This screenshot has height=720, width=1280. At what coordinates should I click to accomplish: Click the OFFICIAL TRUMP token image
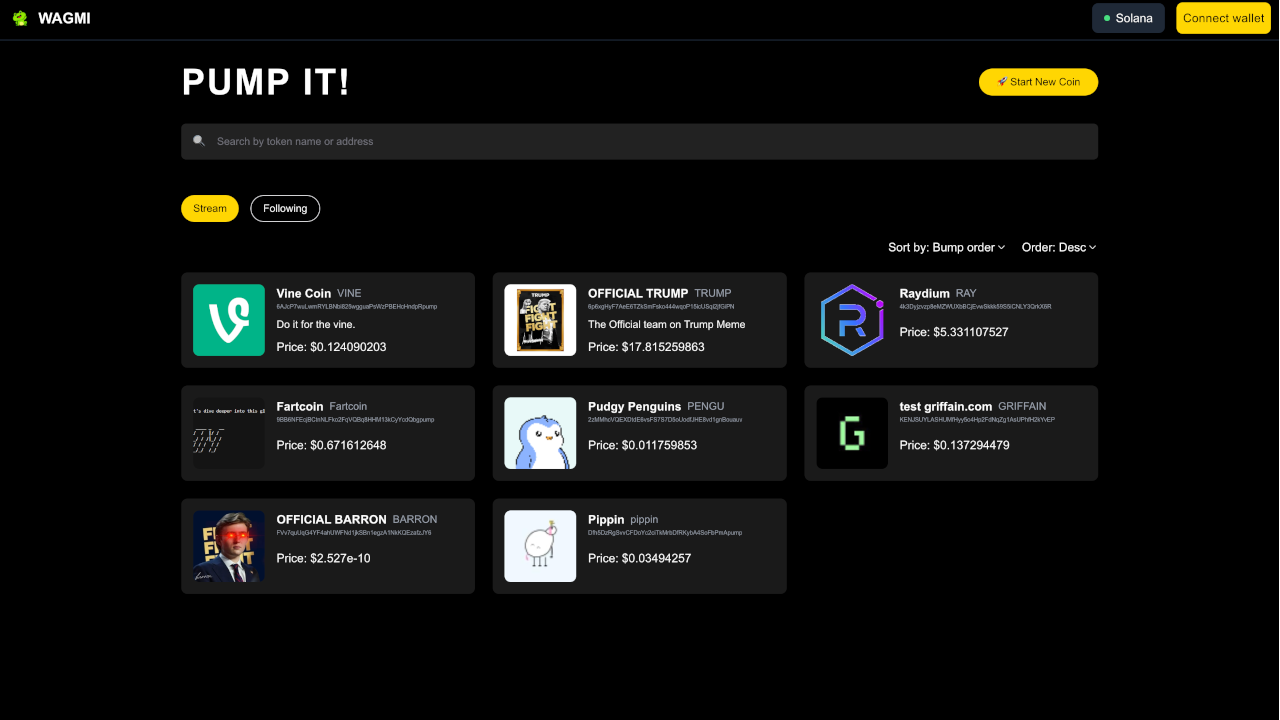[540, 320]
